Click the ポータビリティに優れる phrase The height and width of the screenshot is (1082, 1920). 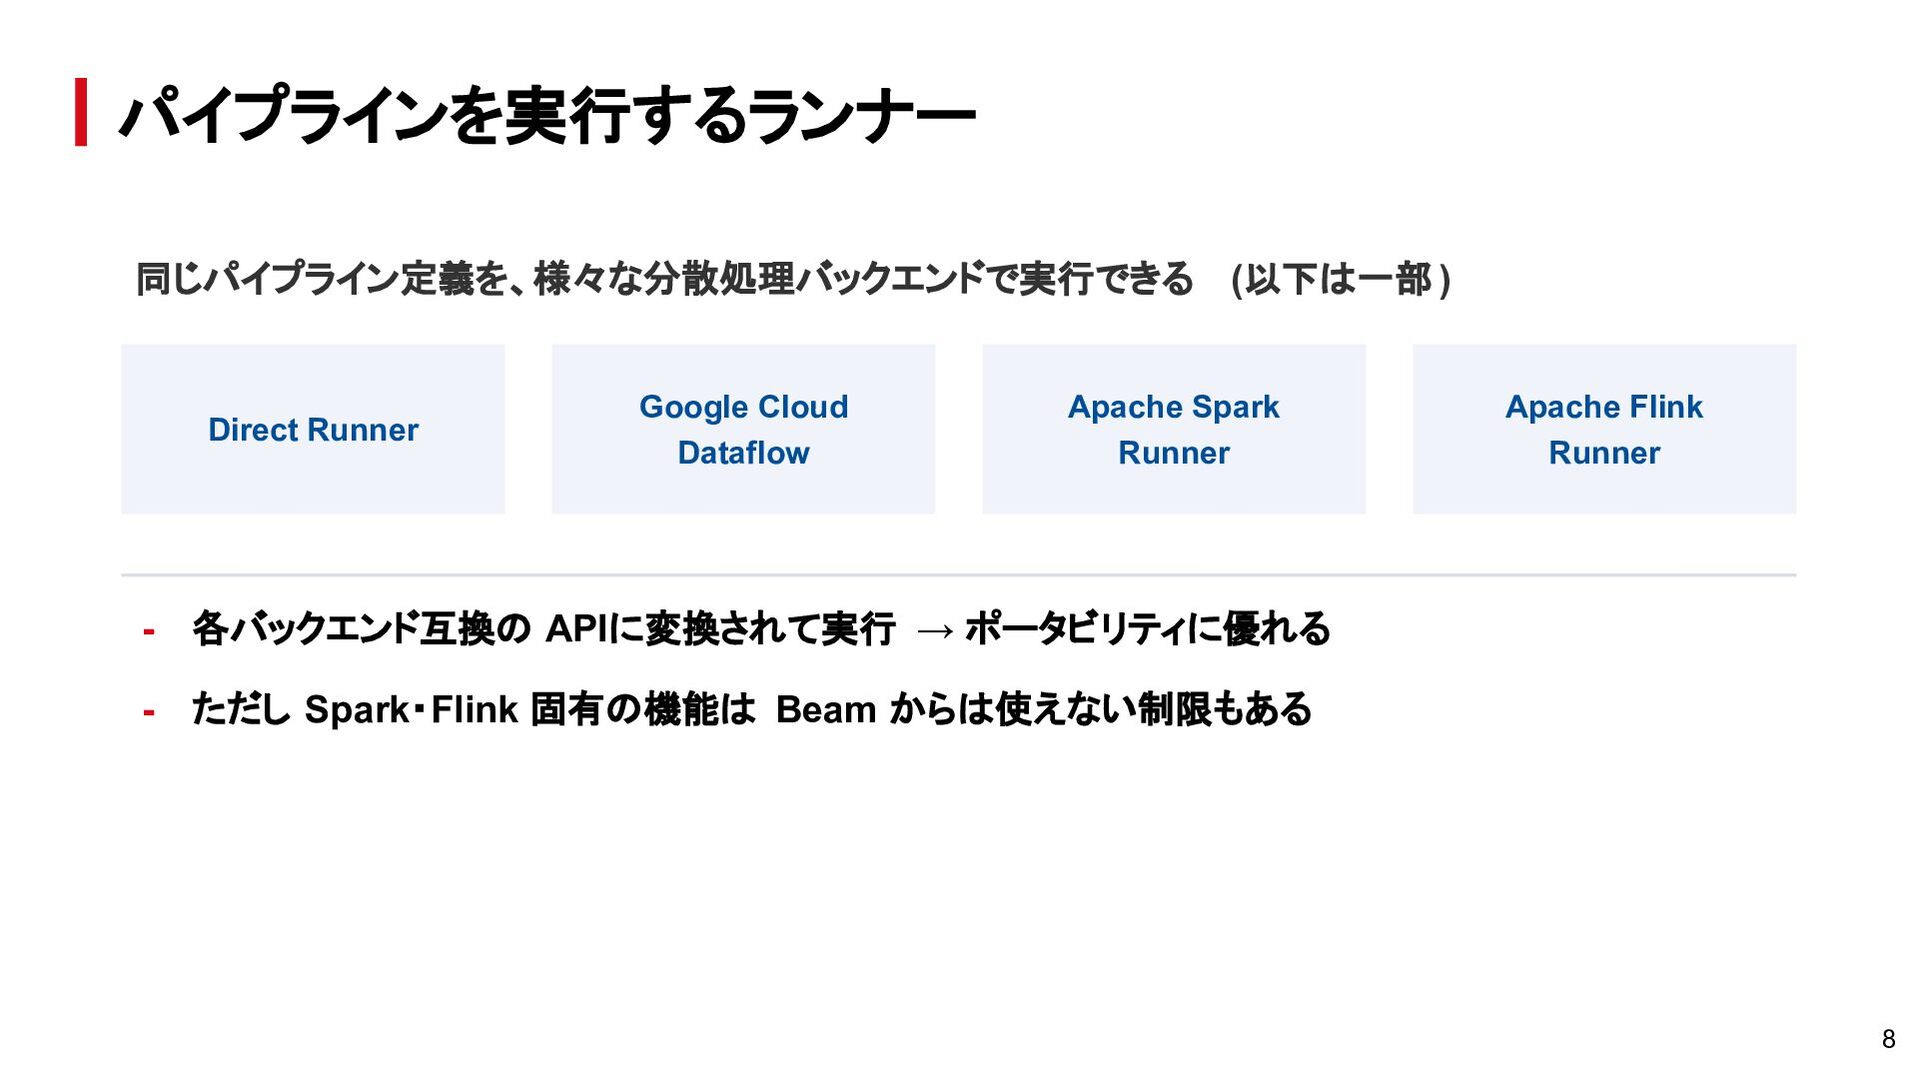tap(1147, 629)
